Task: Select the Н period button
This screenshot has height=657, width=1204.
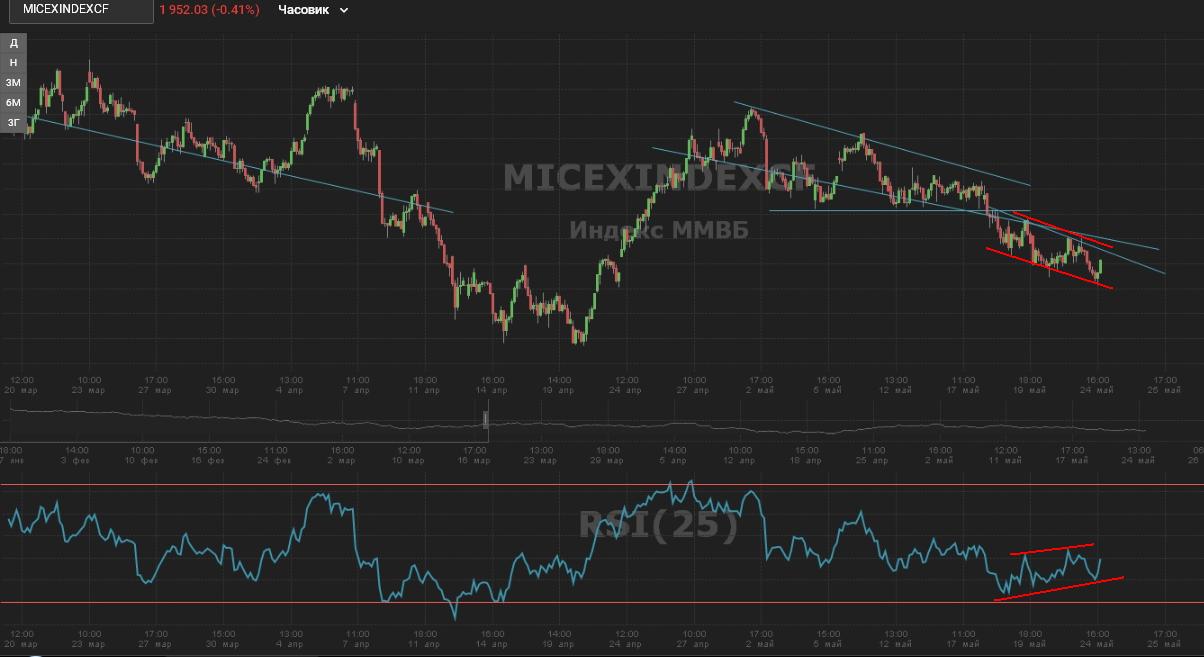Action: 14,63
